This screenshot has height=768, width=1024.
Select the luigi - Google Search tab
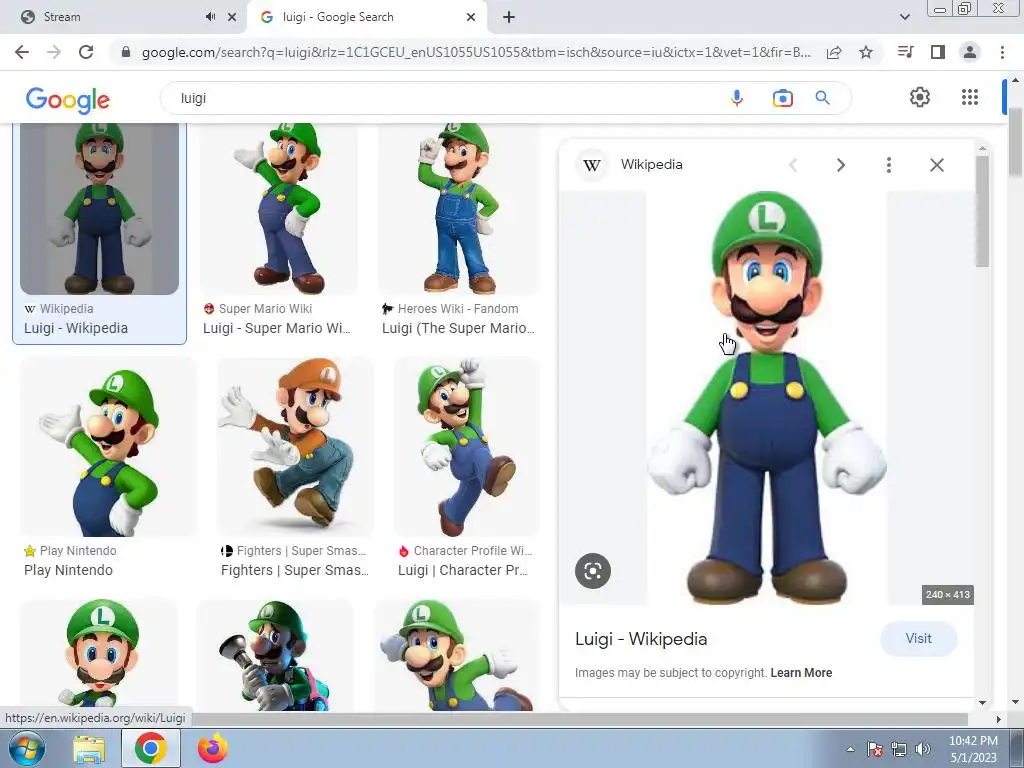(368, 17)
